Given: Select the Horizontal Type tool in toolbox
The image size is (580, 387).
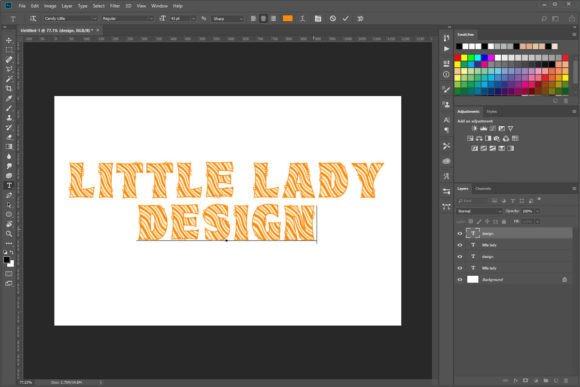Looking at the screenshot, I should [x=9, y=185].
